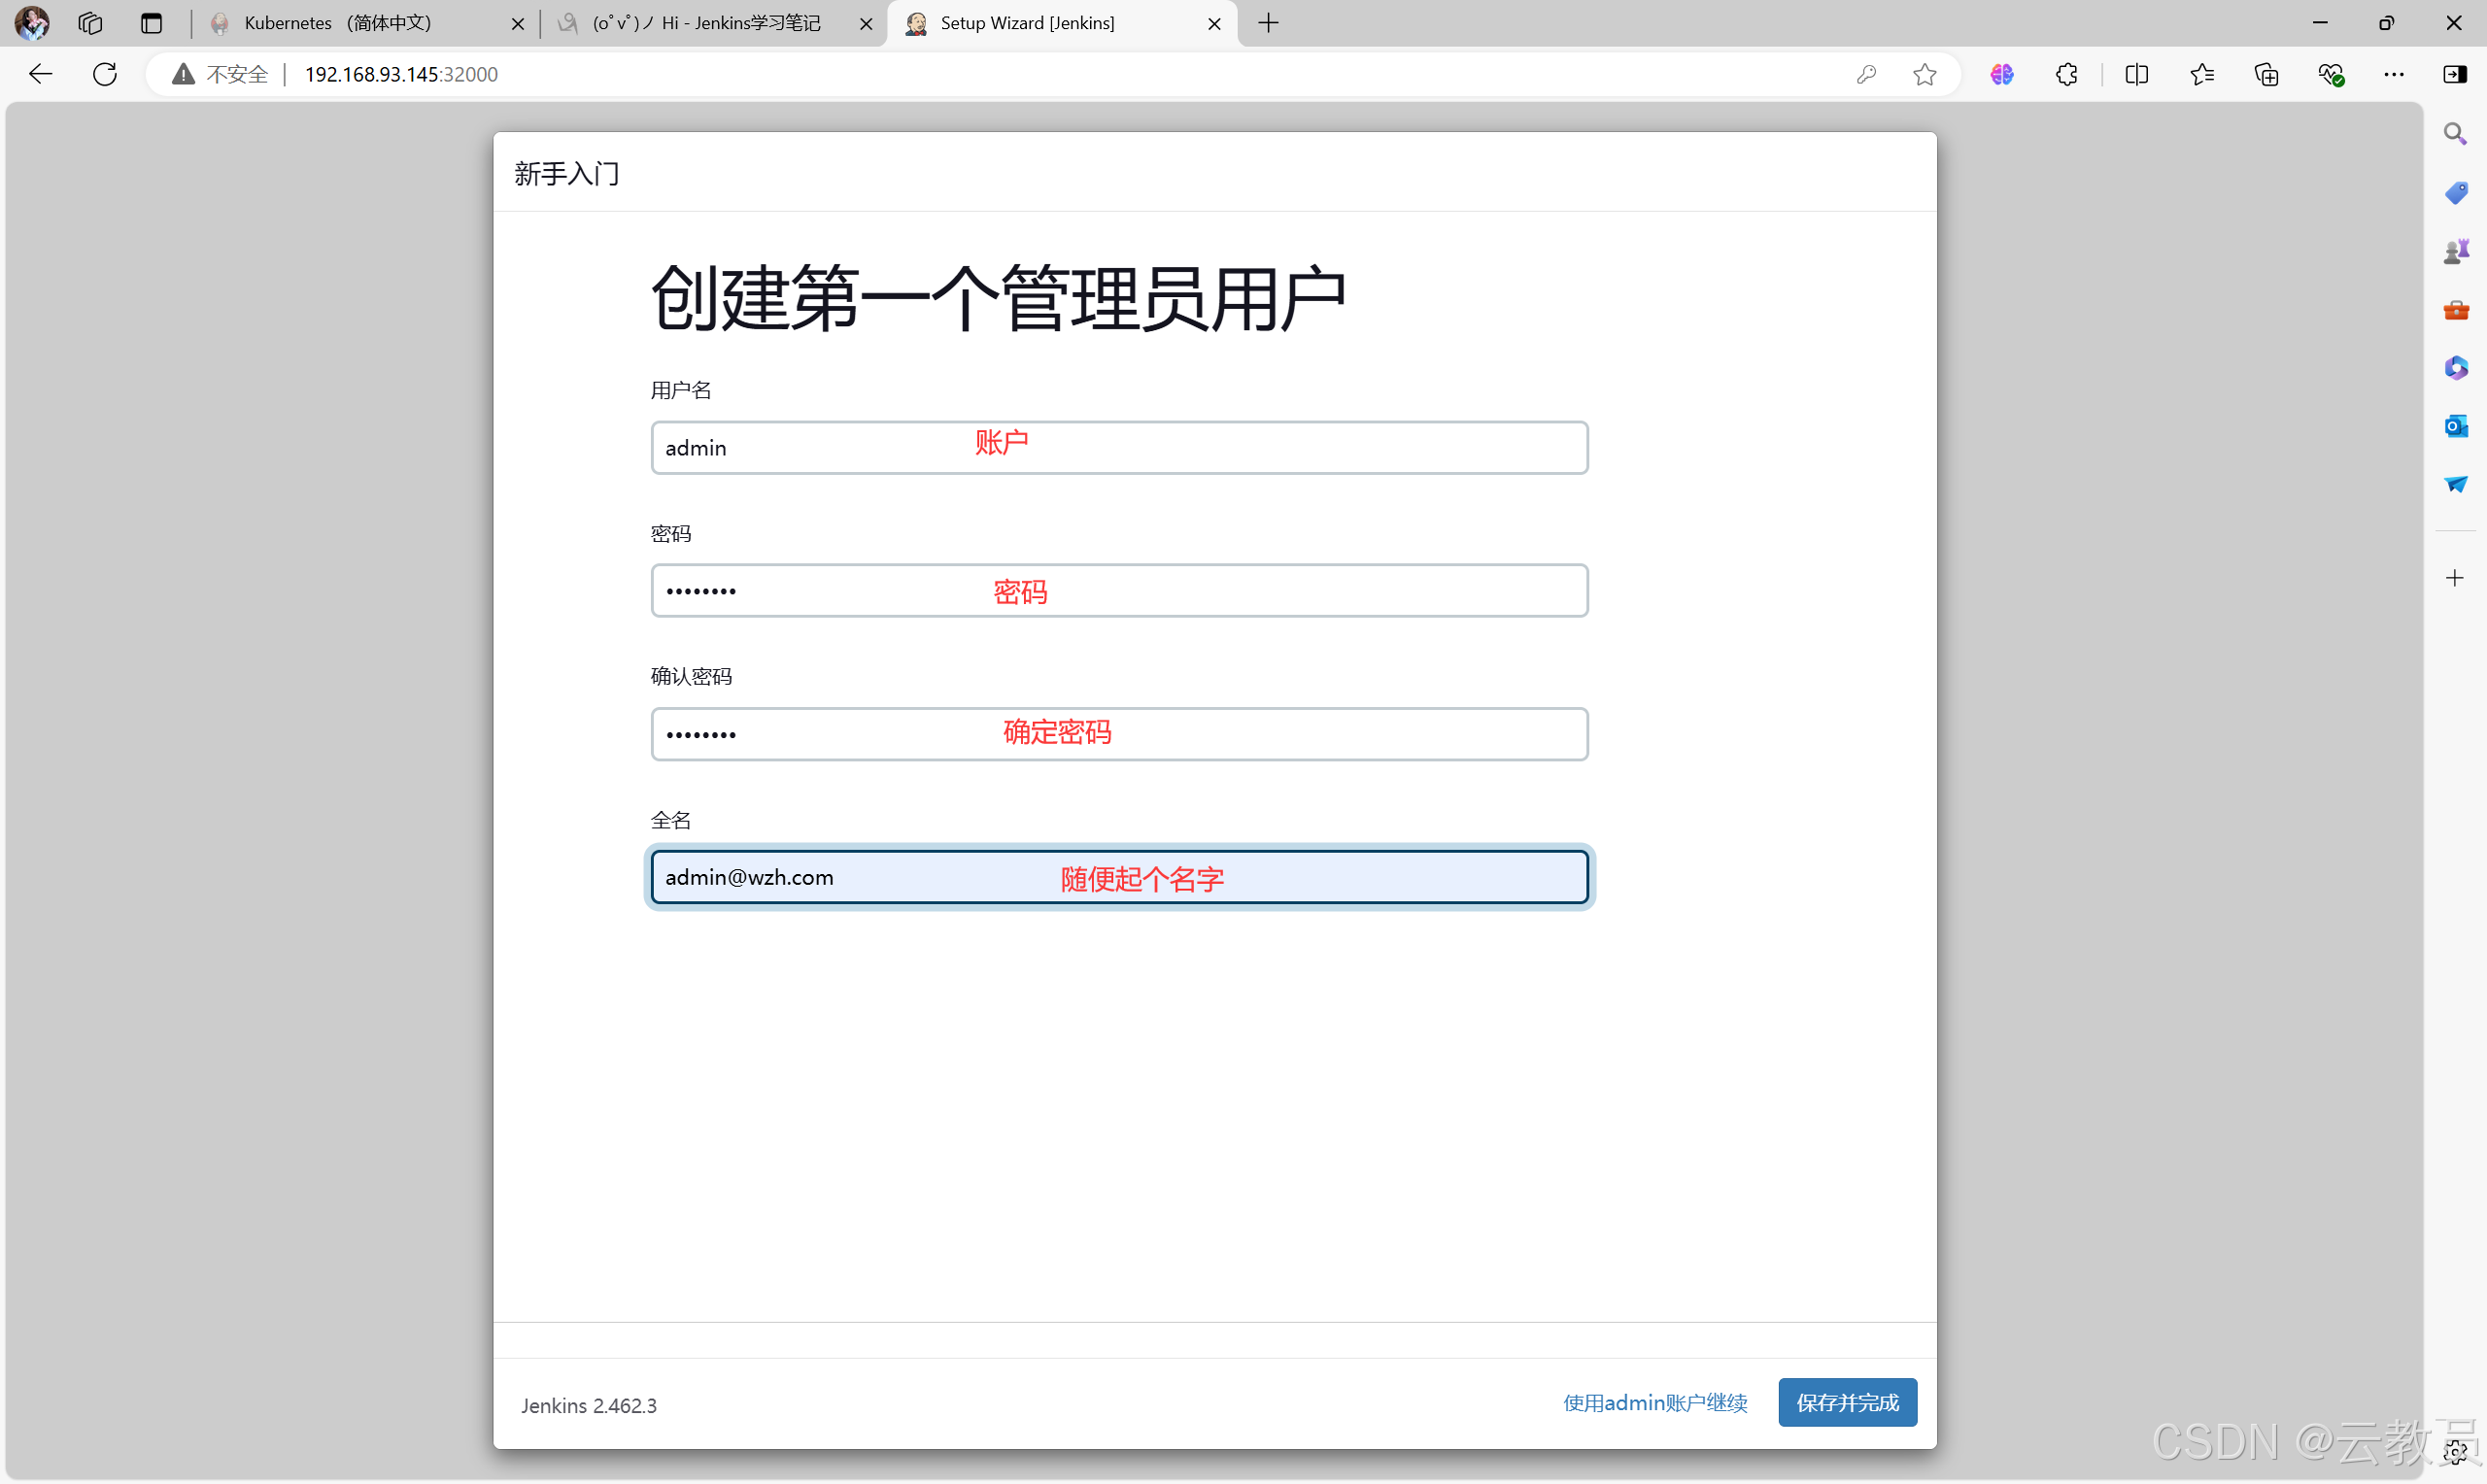Open the Copilot brain icon in toolbar
The height and width of the screenshot is (1484, 2487).
(x=2002, y=74)
